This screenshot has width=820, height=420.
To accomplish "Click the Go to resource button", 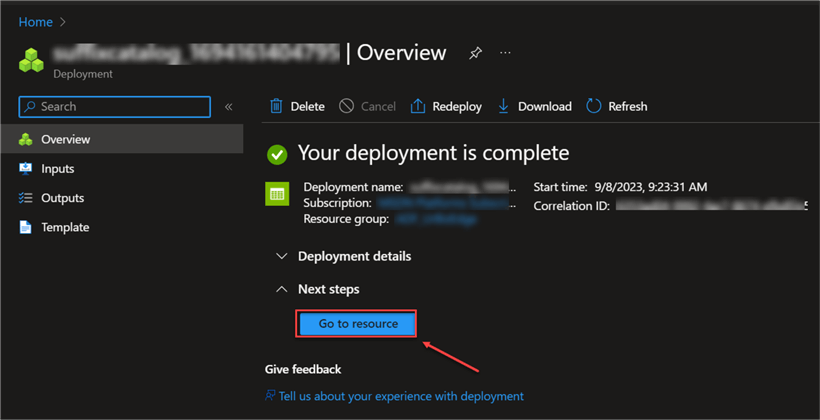I will (x=357, y=324).
